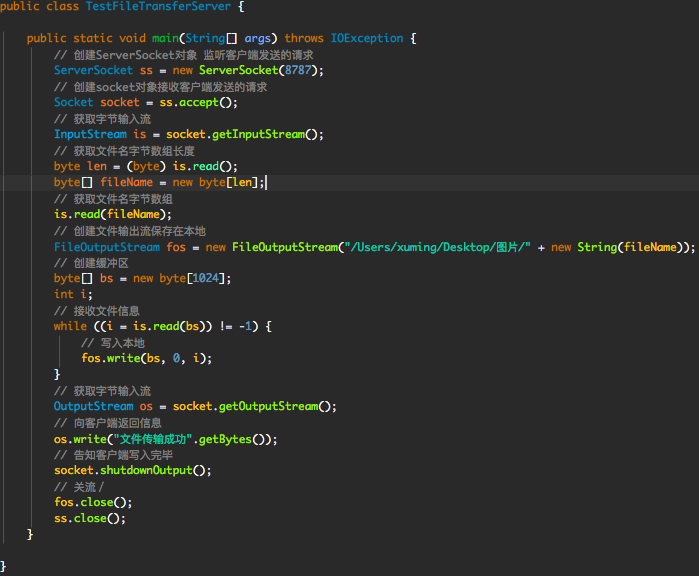Click the main method name
This screenshot has width=699, height=576.
point(165,38)
